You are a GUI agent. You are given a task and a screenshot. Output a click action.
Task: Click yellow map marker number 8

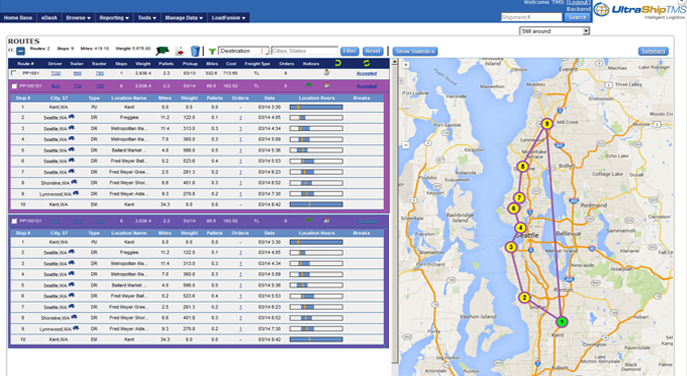tap(522, 167)
